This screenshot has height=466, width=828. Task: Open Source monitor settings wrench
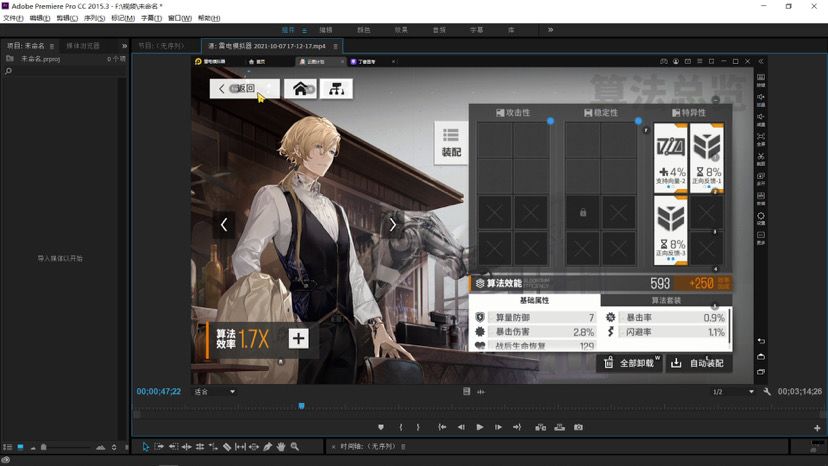[767, 392]
